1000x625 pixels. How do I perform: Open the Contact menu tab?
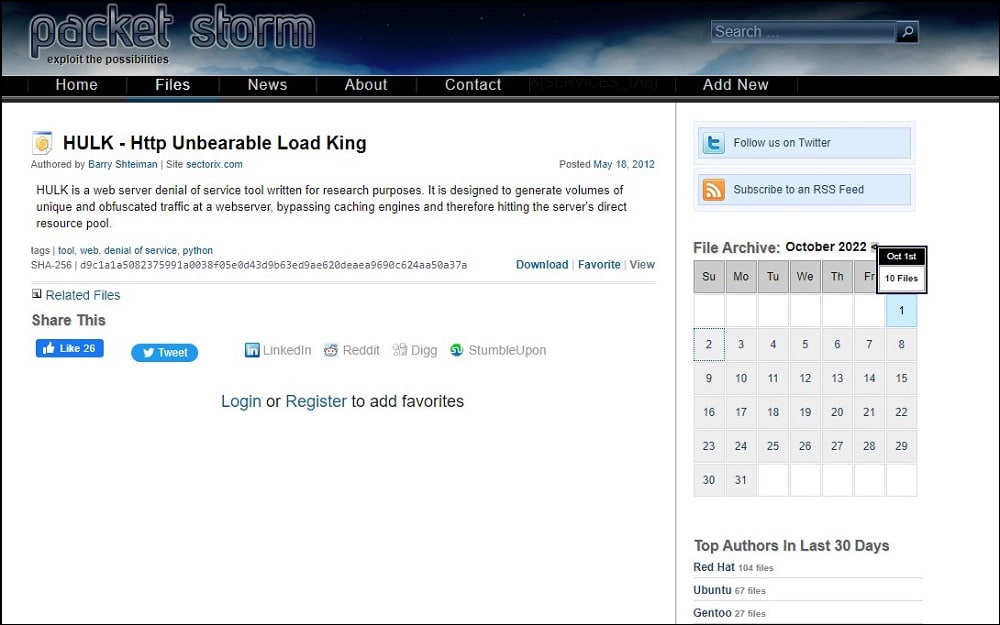tap(473, 85)
